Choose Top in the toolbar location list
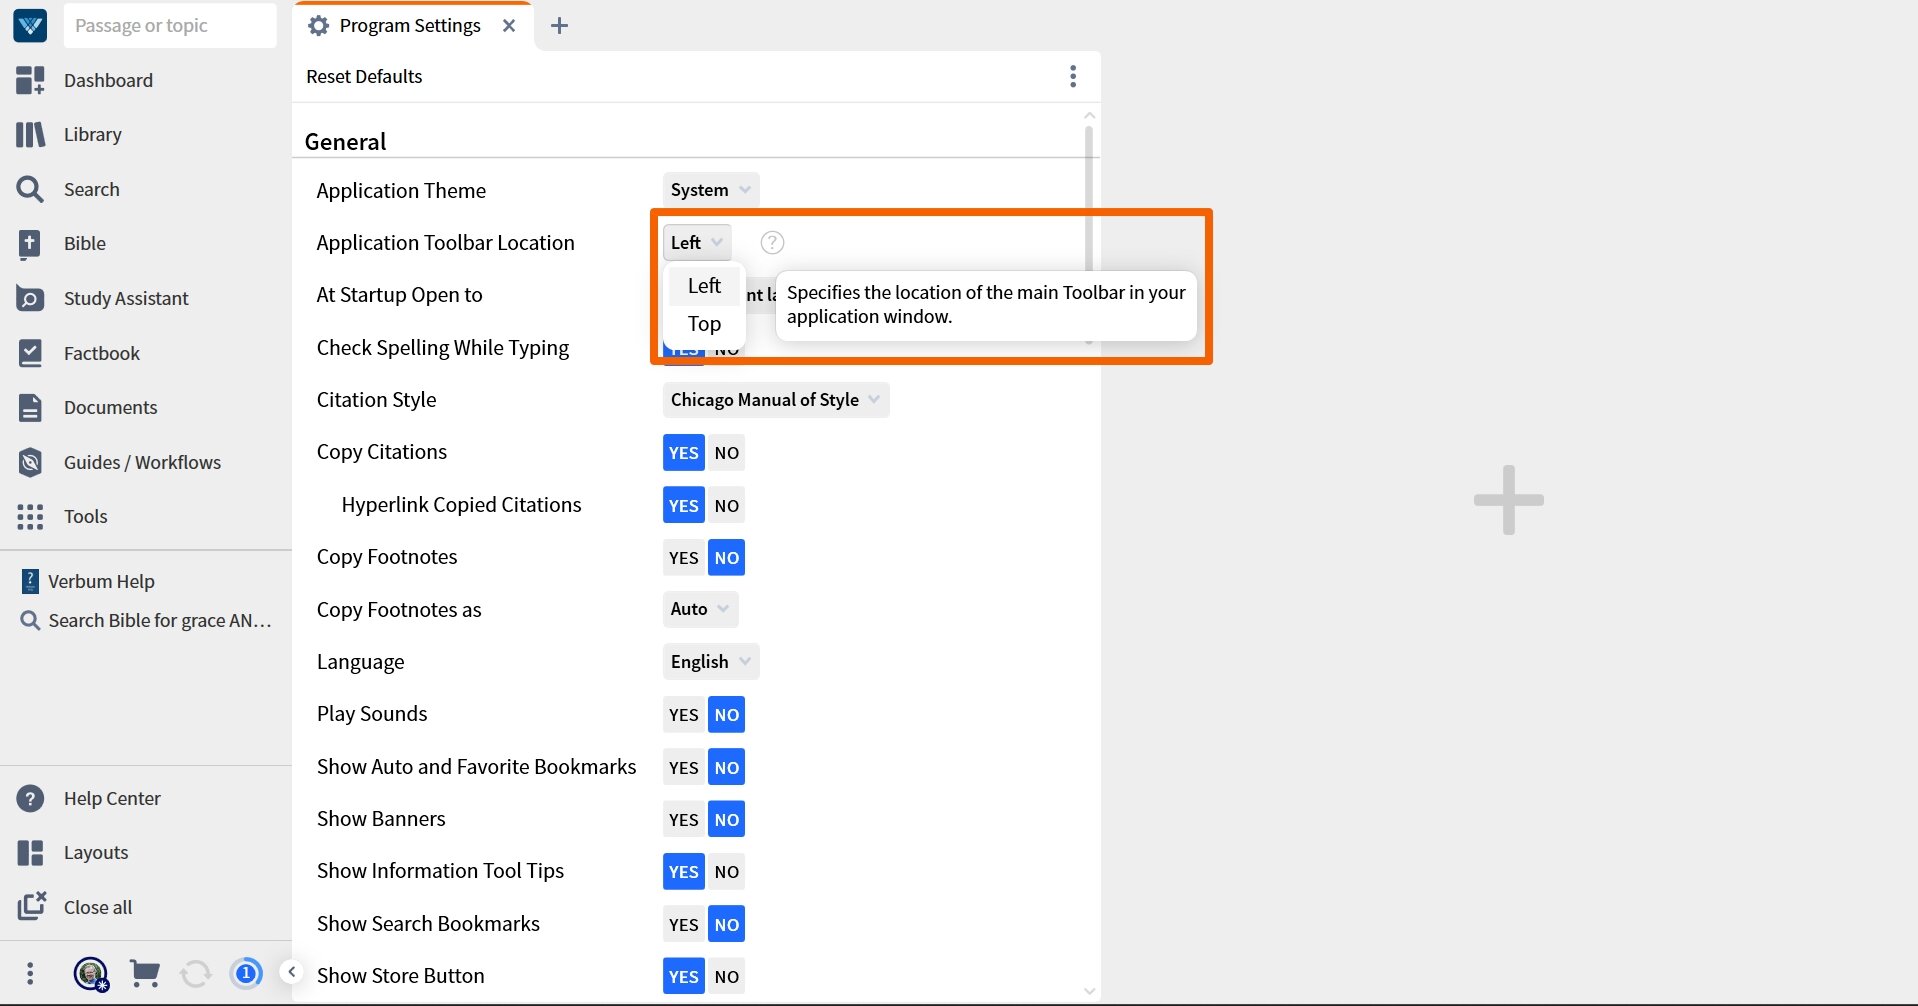The image size is (1918, 1006). (704, 324)
